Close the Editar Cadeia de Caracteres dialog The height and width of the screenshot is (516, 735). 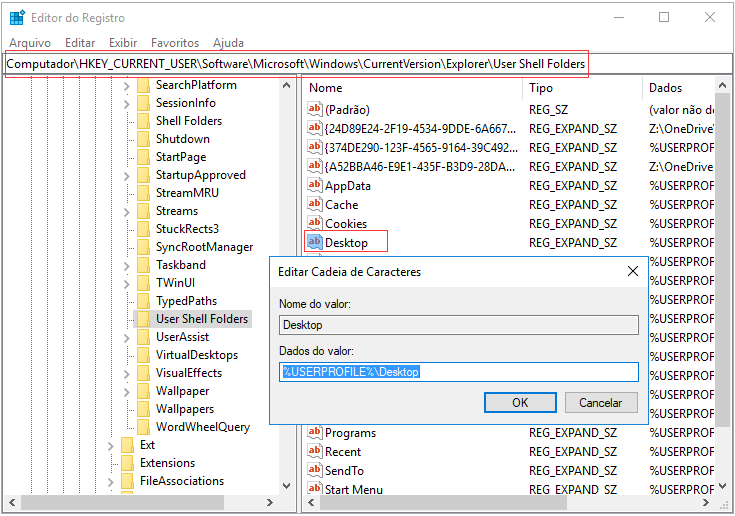[x=632, y=271]
